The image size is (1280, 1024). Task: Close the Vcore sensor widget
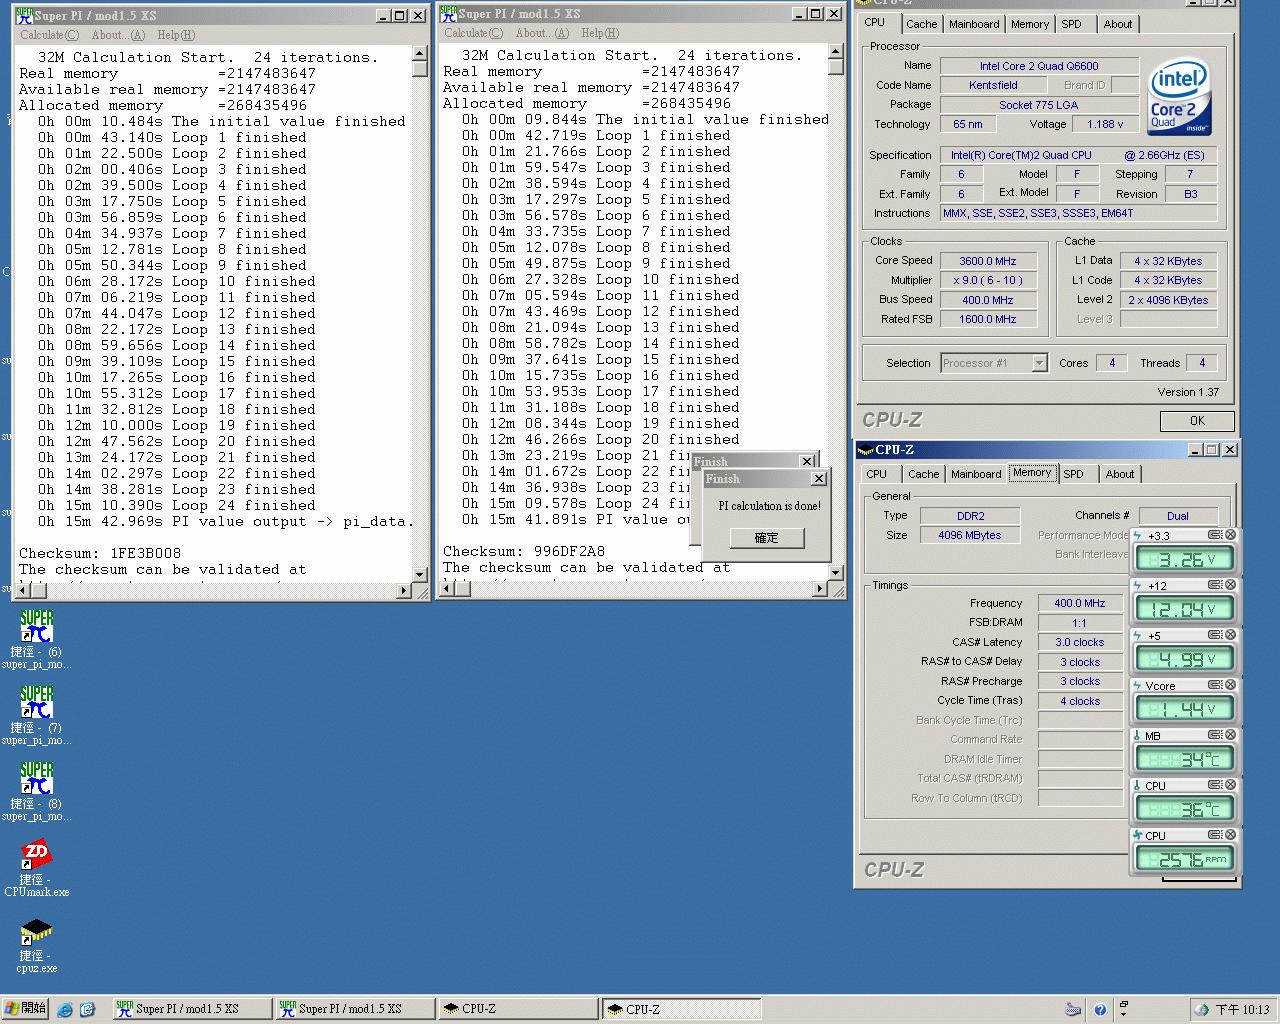pos(1231,685)
